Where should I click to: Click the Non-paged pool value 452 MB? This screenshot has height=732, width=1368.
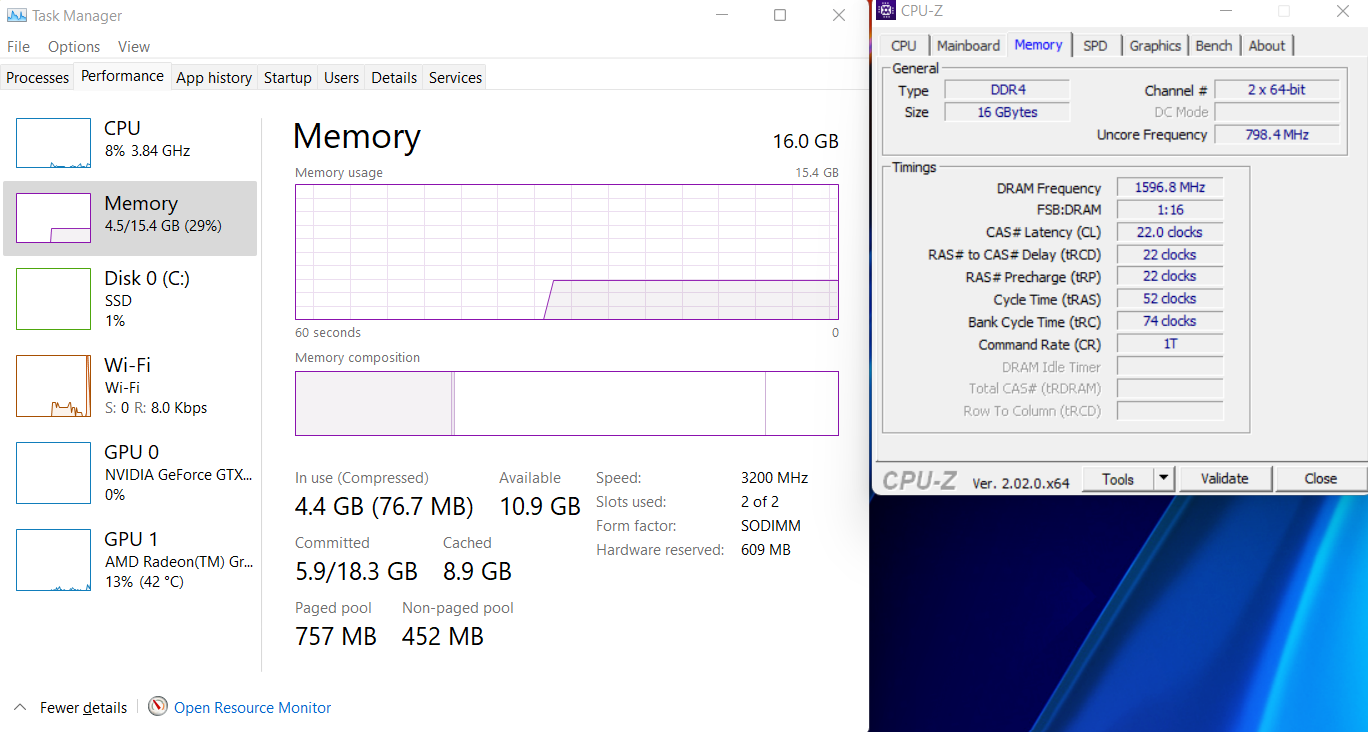[x=443, y=636]
